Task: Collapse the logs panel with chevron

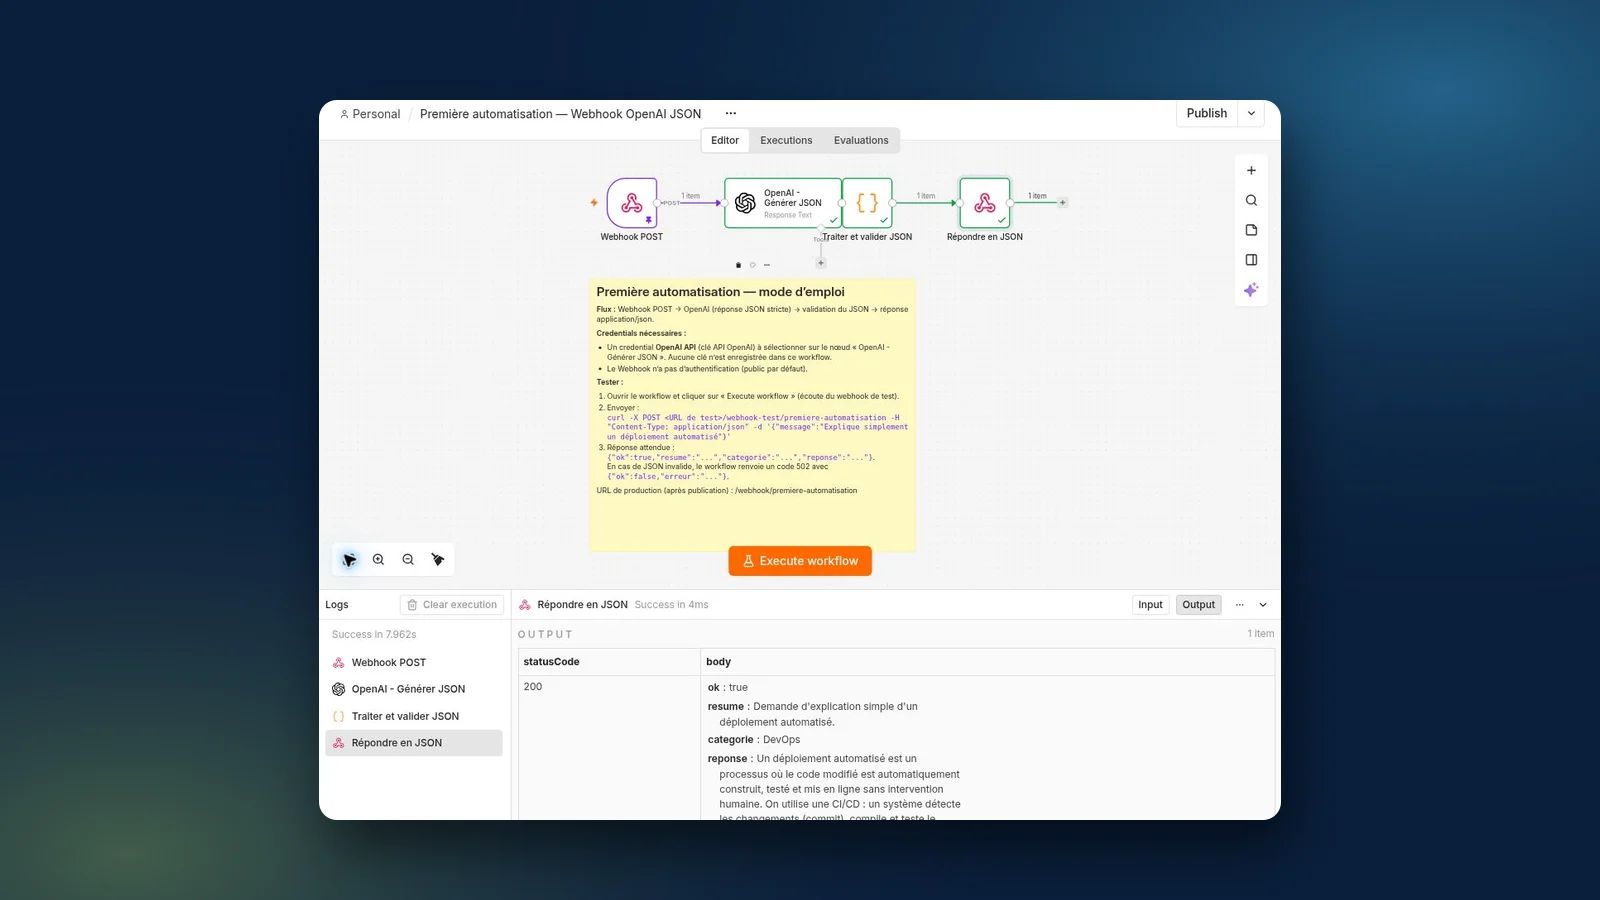Action: click(1263, 605)
